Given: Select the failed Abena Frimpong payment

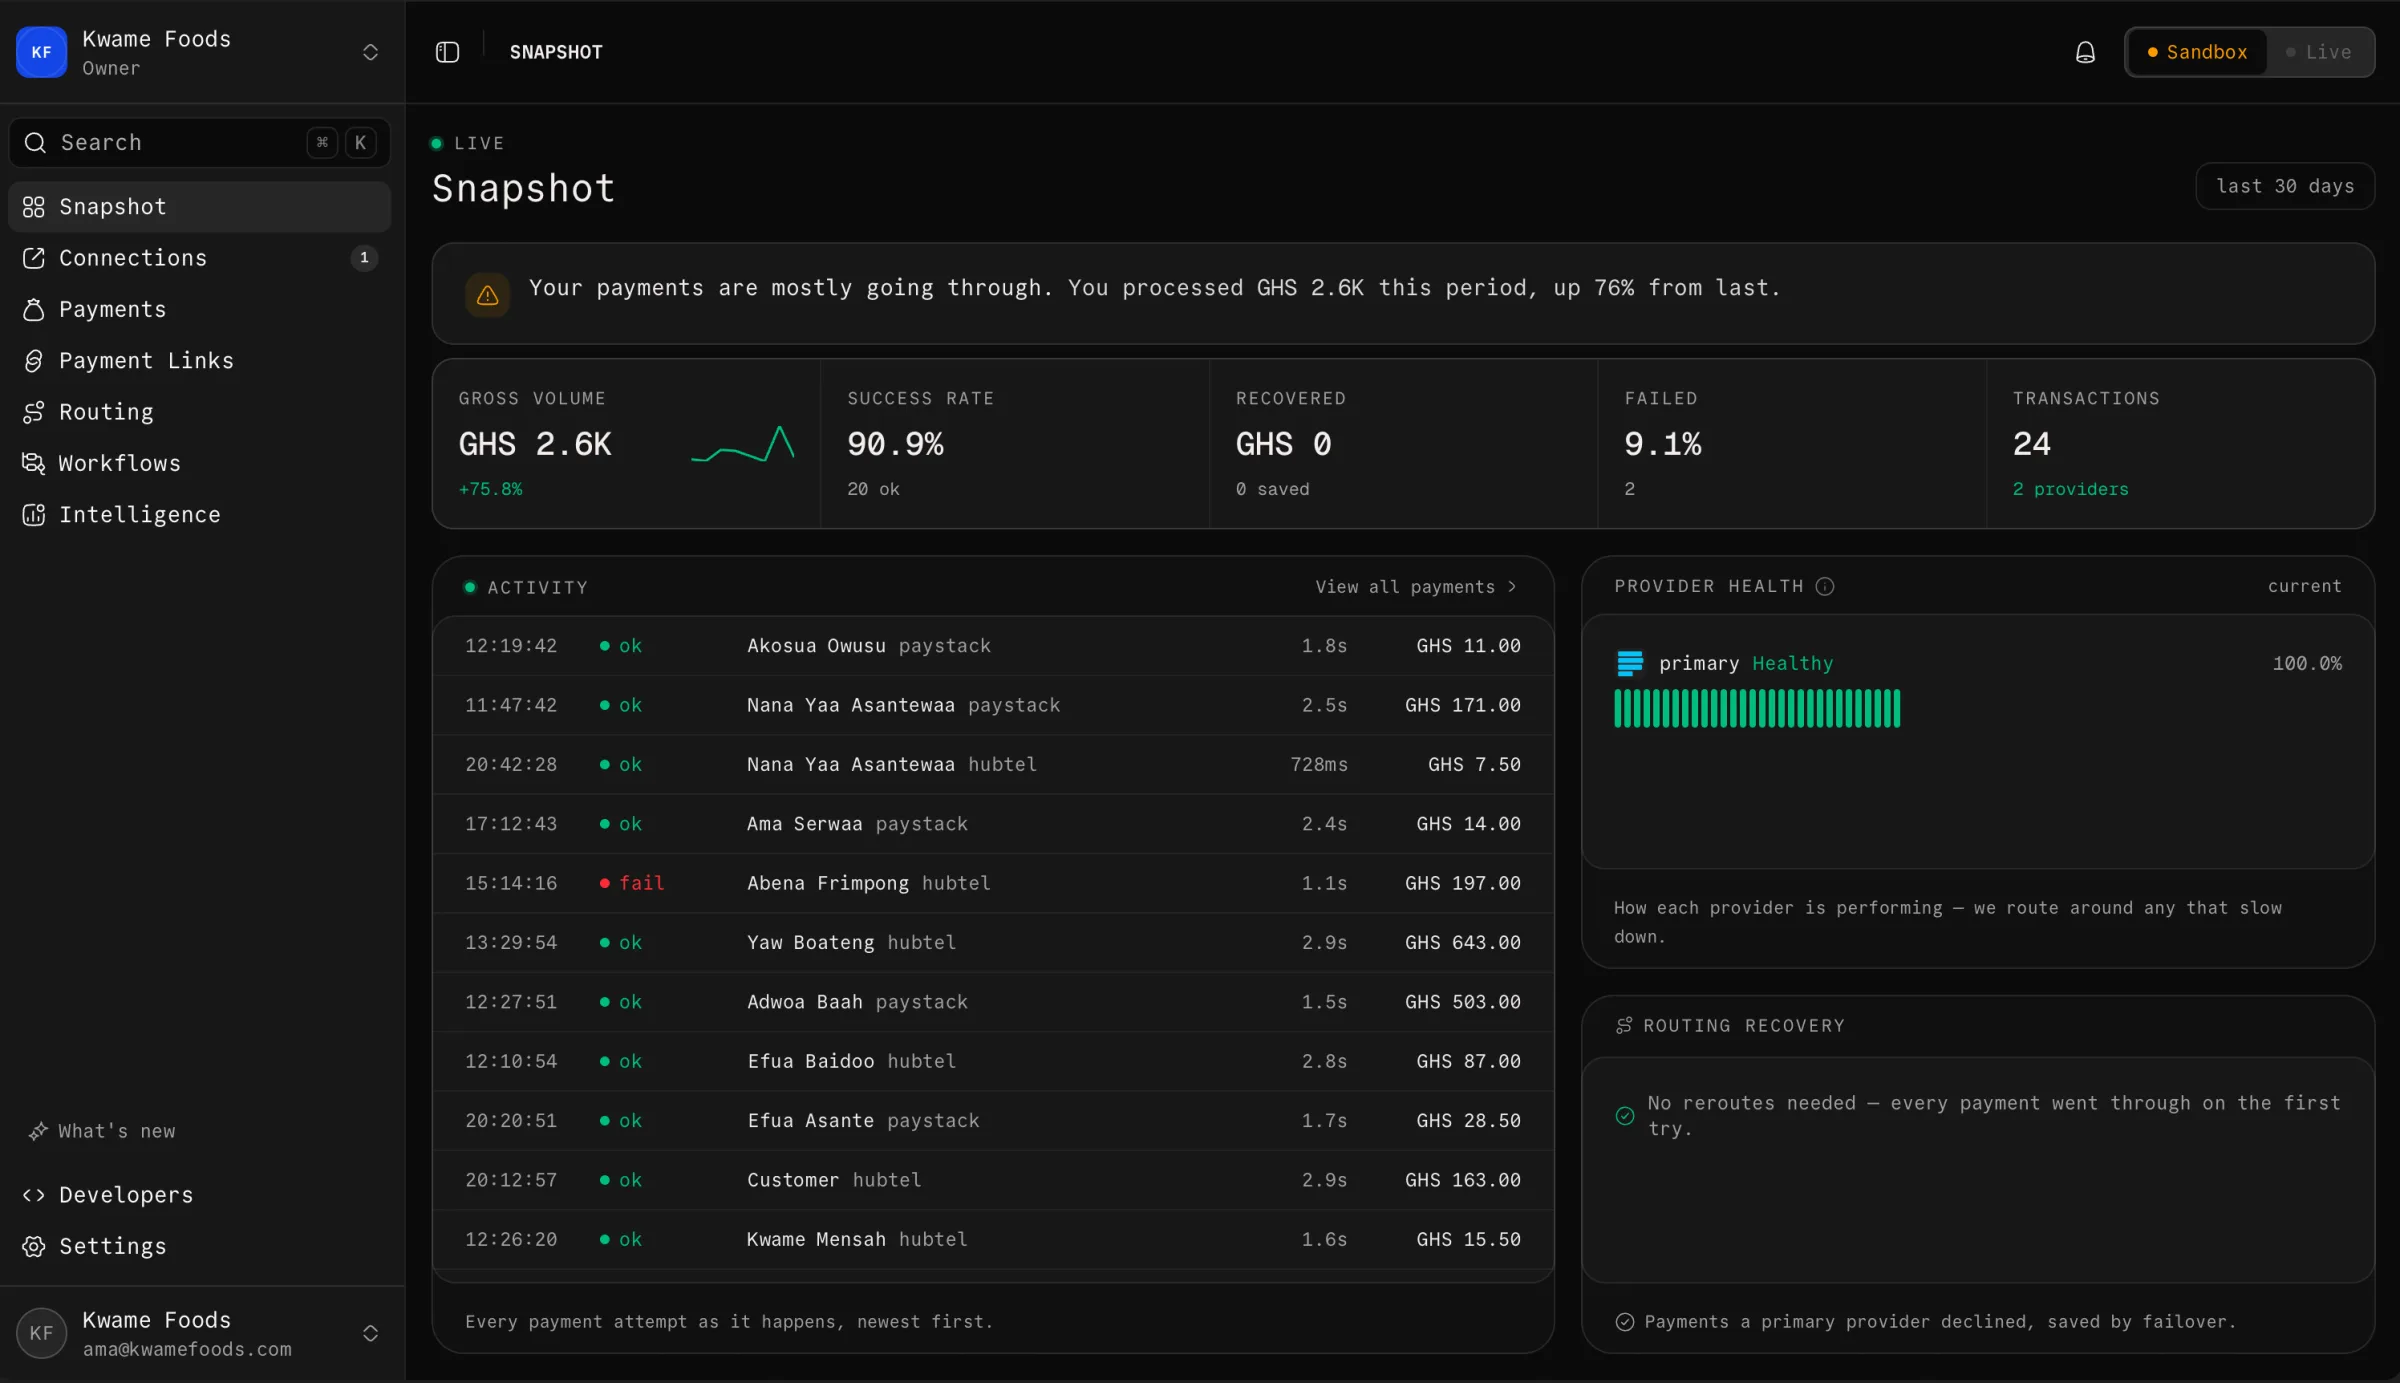Looking at the screenshot, I should 993,883.
